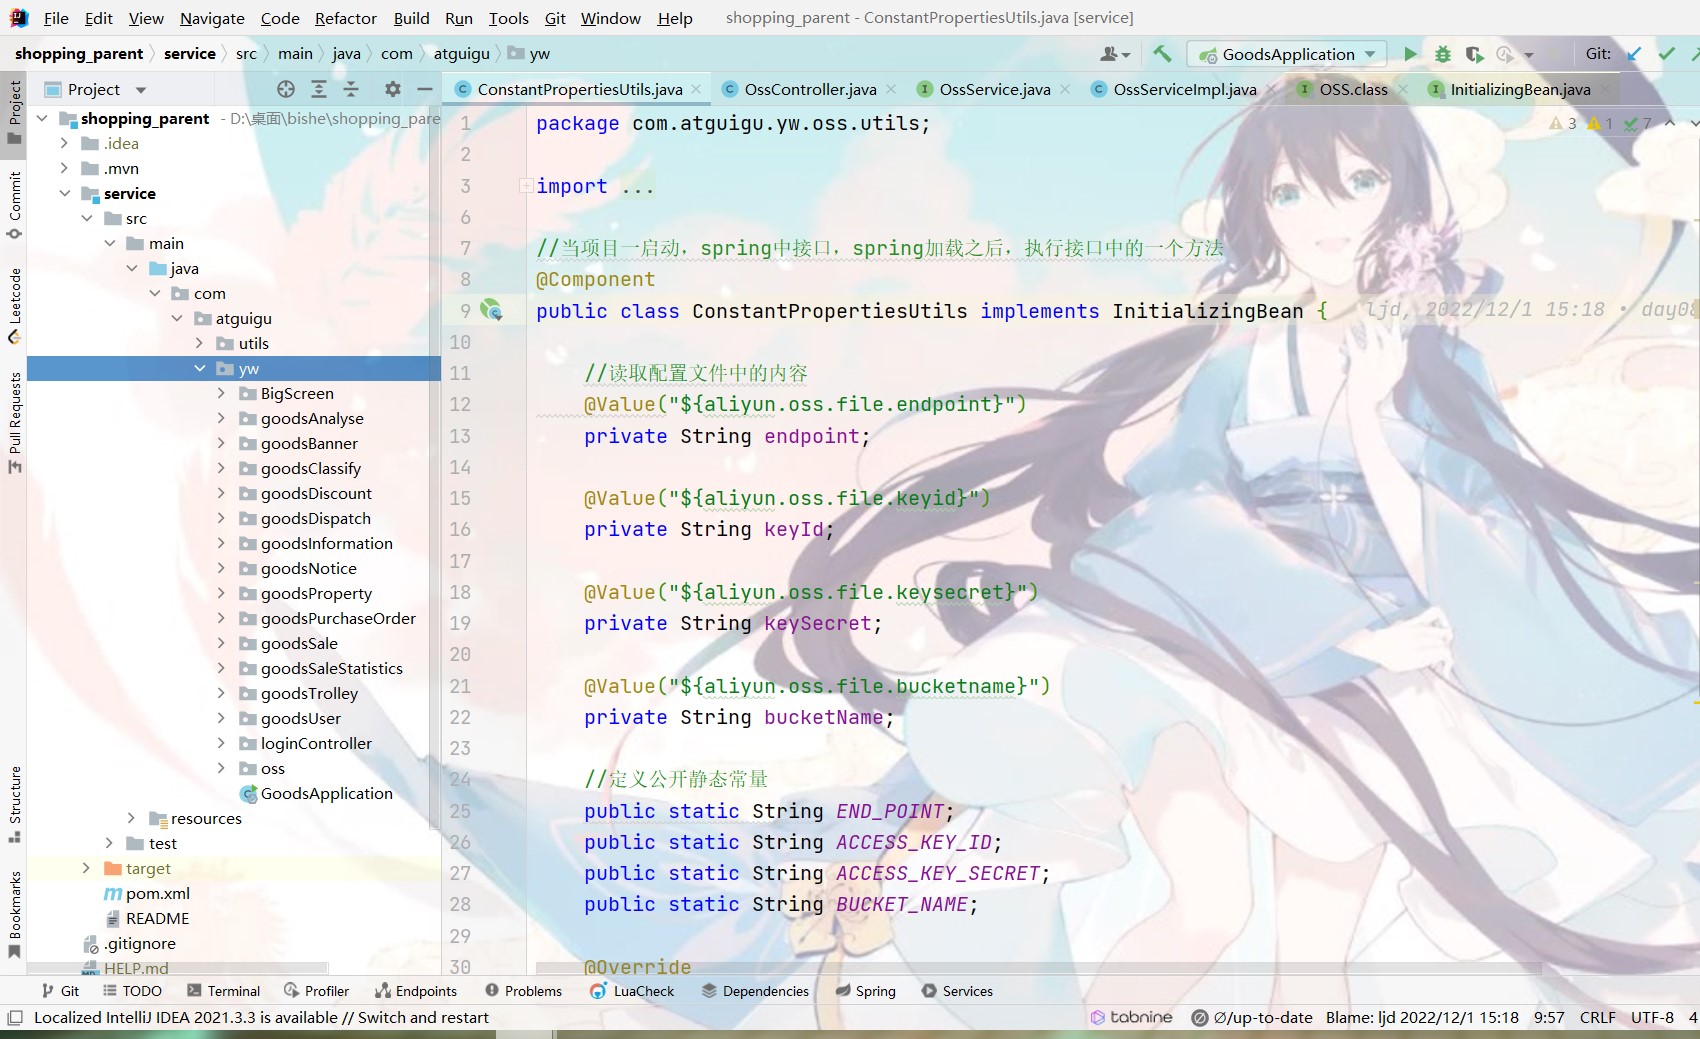
Task: Open the Project tool window sidebar button
Action: coord(14,111)
